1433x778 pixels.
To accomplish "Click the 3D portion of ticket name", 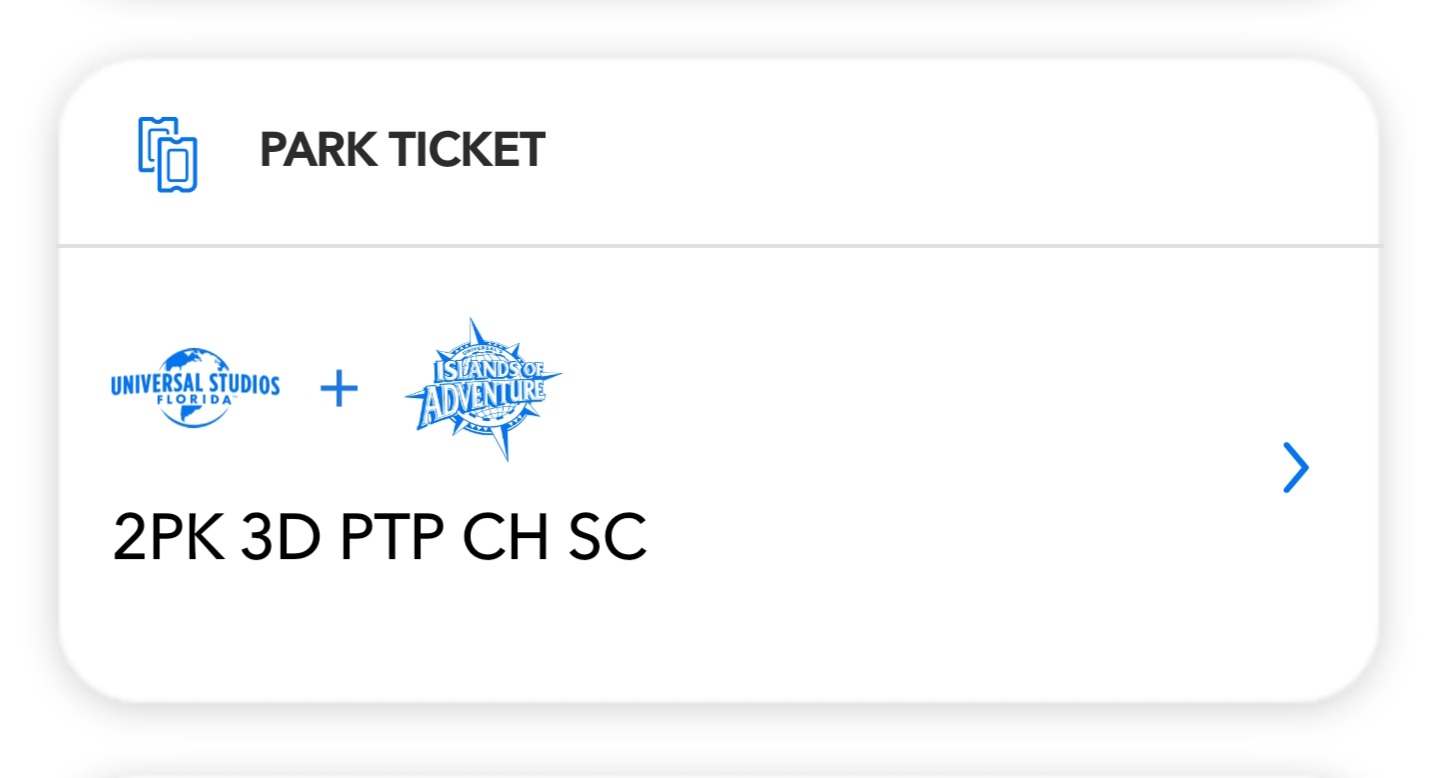I will coord(280,537).
